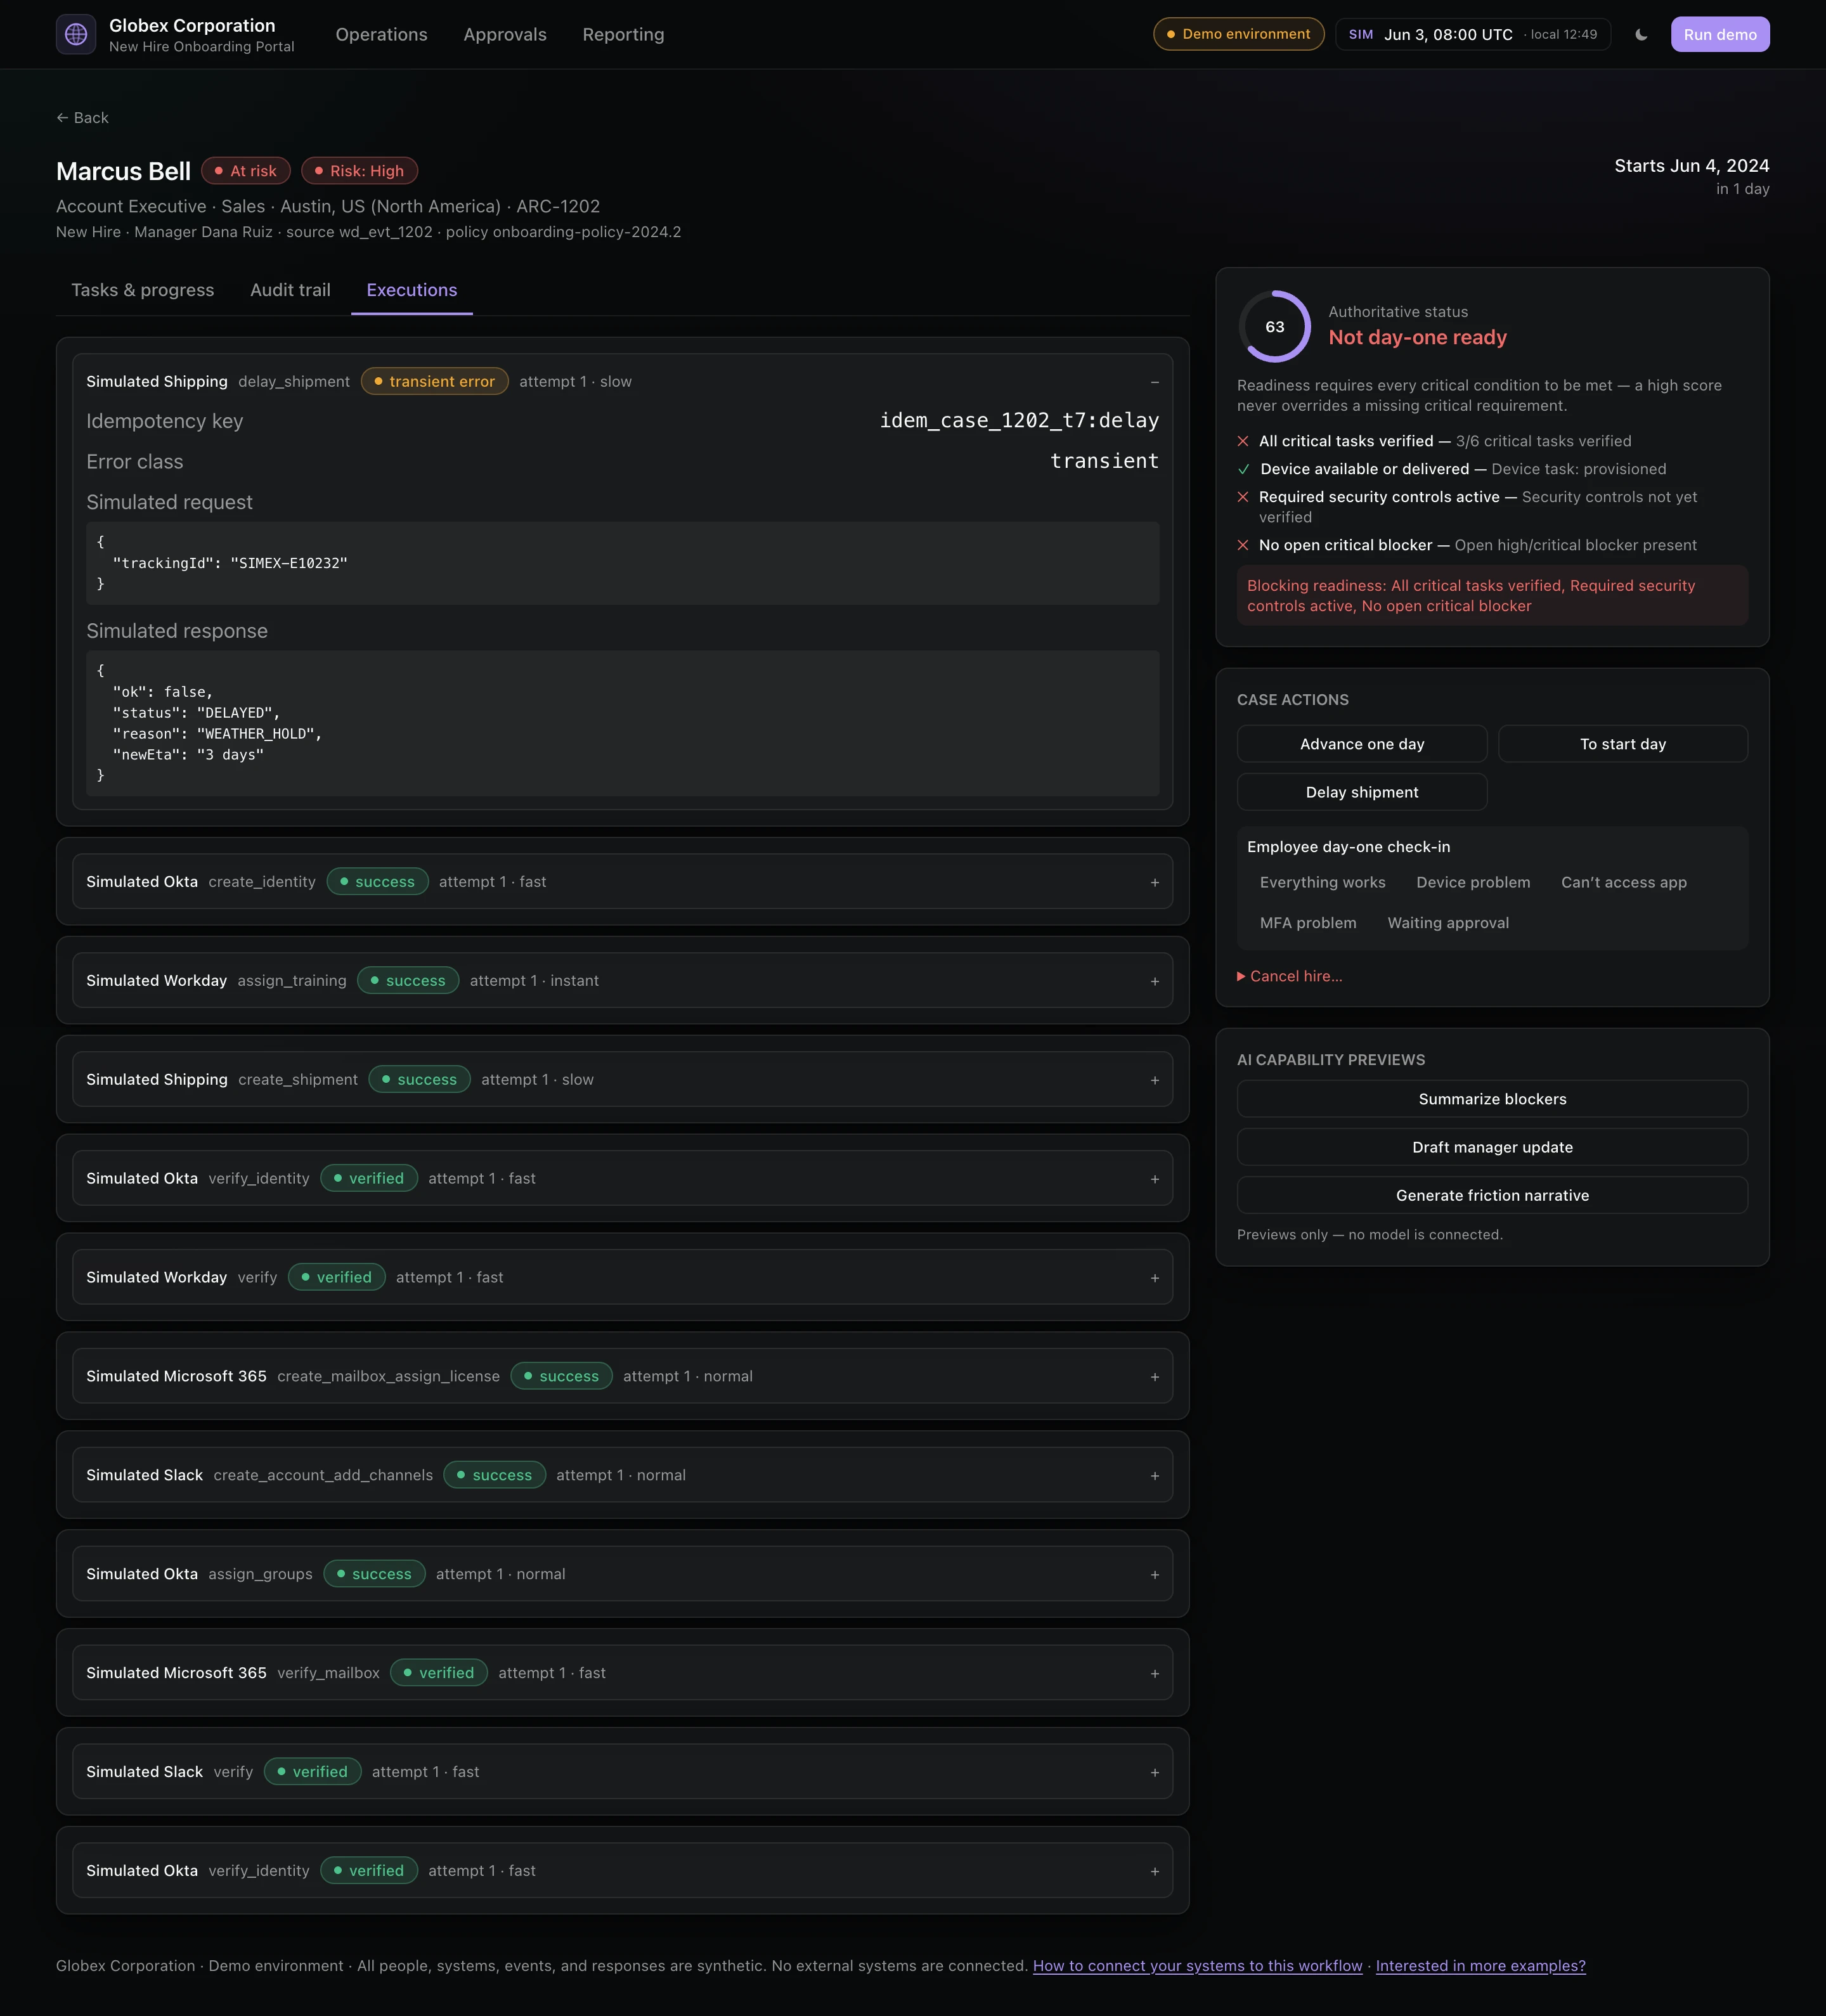Screen dimensions: 1826x2016
Task: Open How to connect your systems link
Action: pos(1197,1966)
